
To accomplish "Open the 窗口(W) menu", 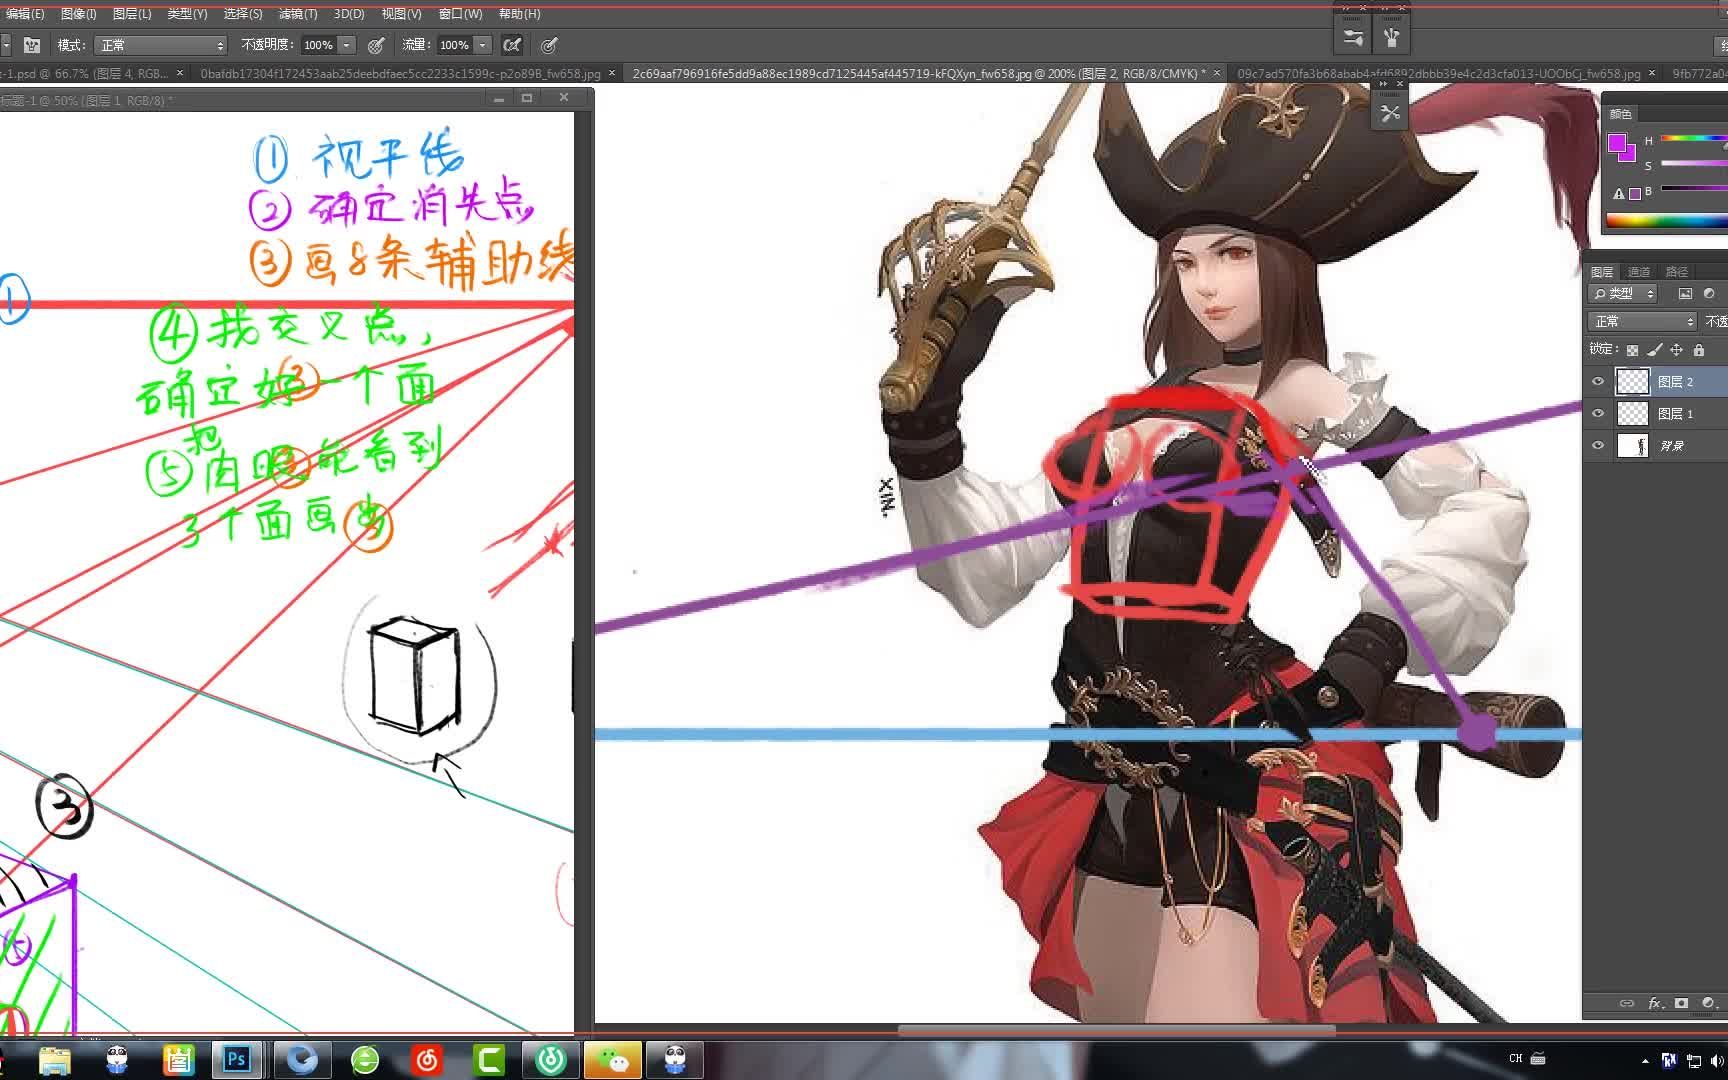I will coord(460,14).
